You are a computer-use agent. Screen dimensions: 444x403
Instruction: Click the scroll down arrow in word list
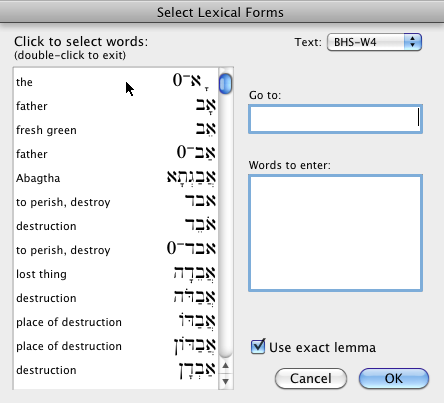226,381
